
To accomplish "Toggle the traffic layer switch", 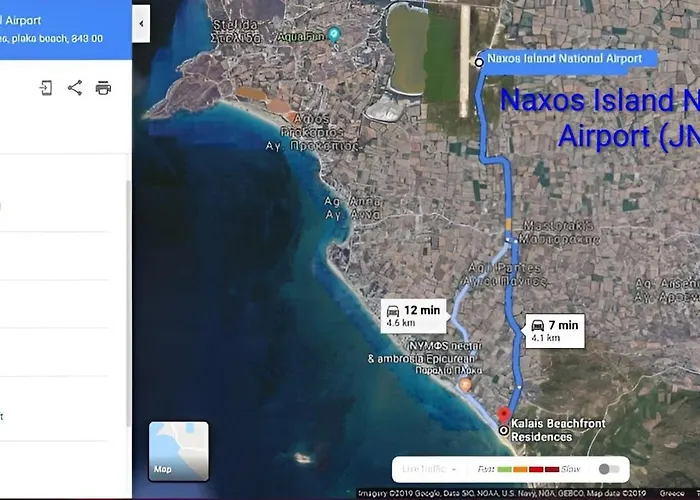I will (607, 468).
